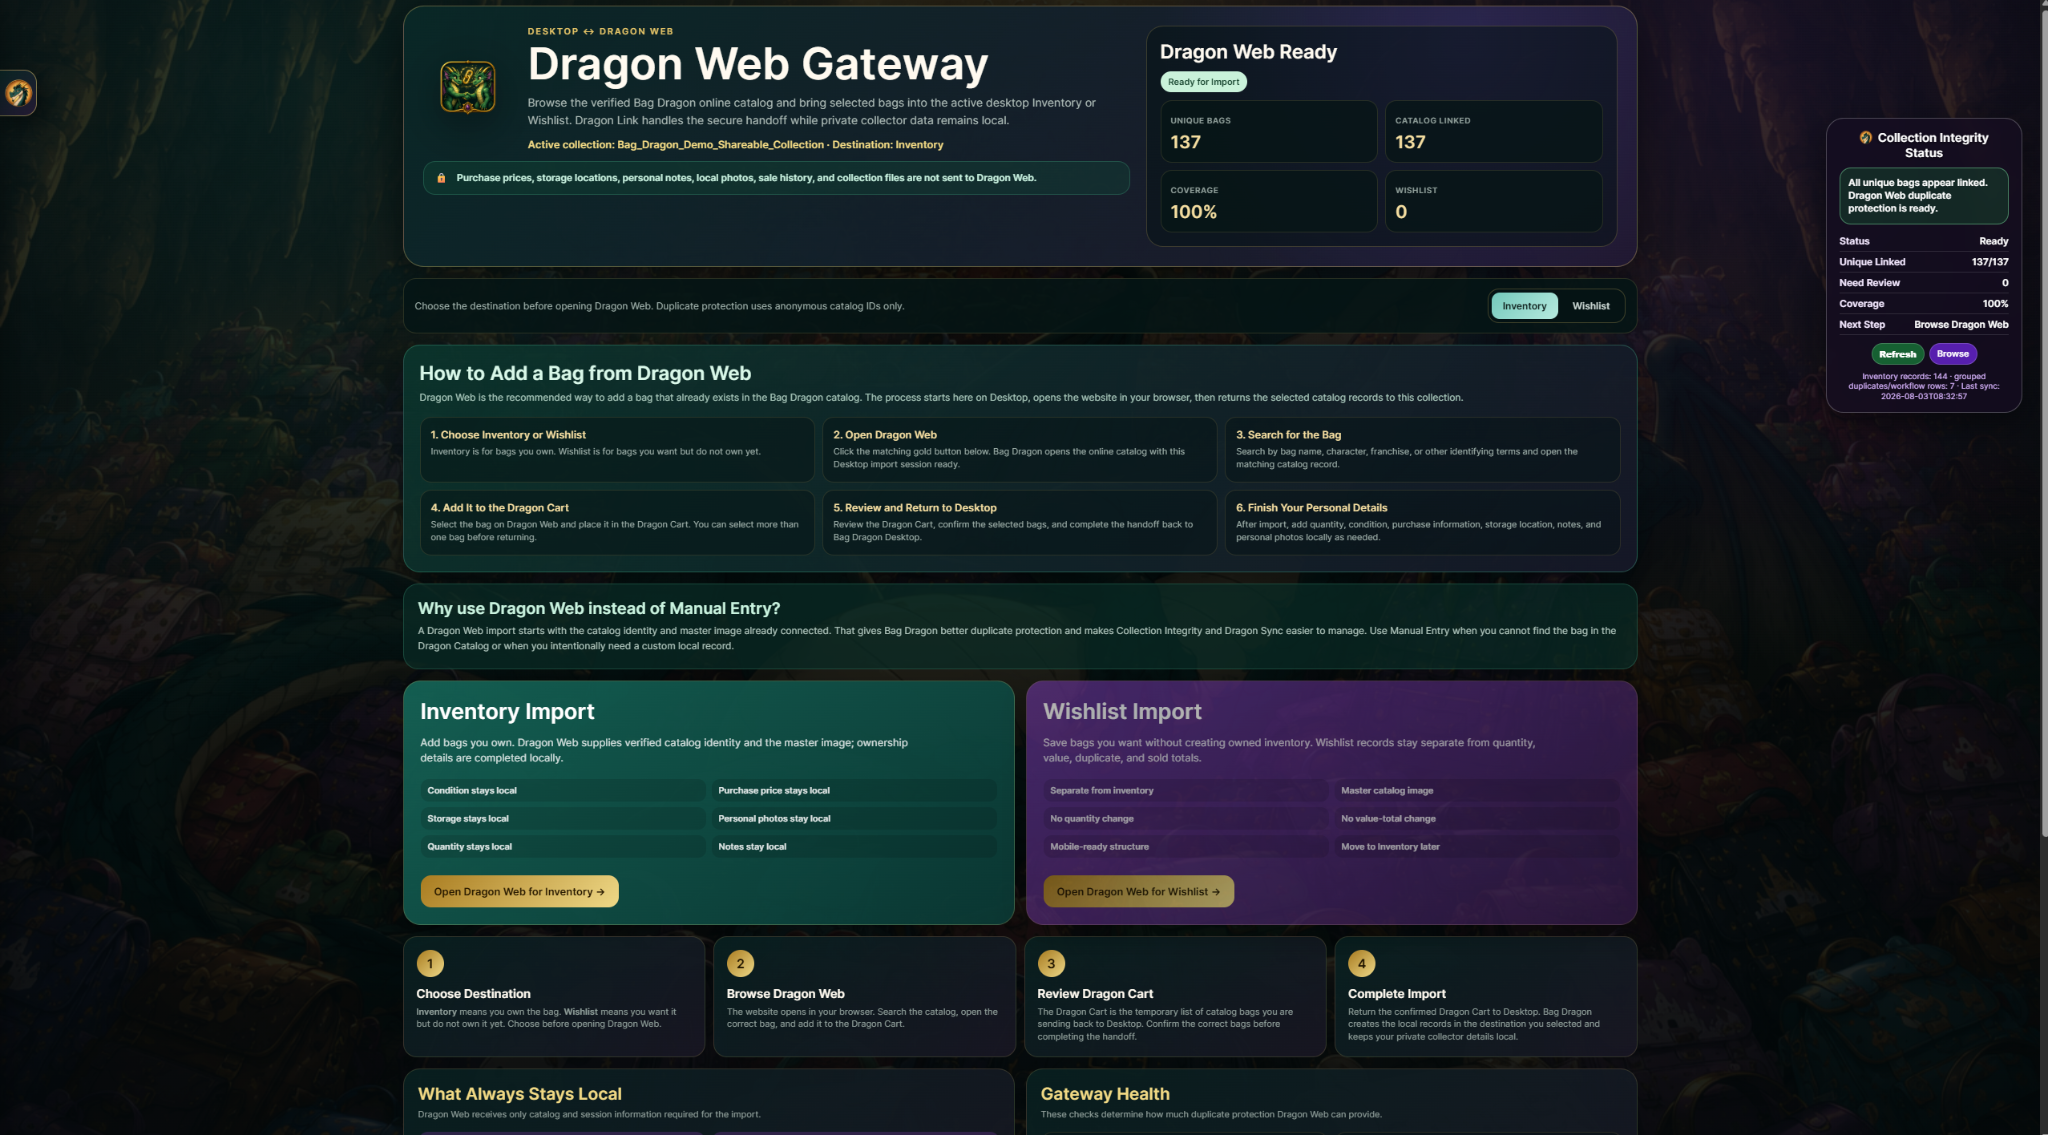The image size is (2048, 1135).
Task: Open Dragon Web for Inventory
Action: (519, 891)
